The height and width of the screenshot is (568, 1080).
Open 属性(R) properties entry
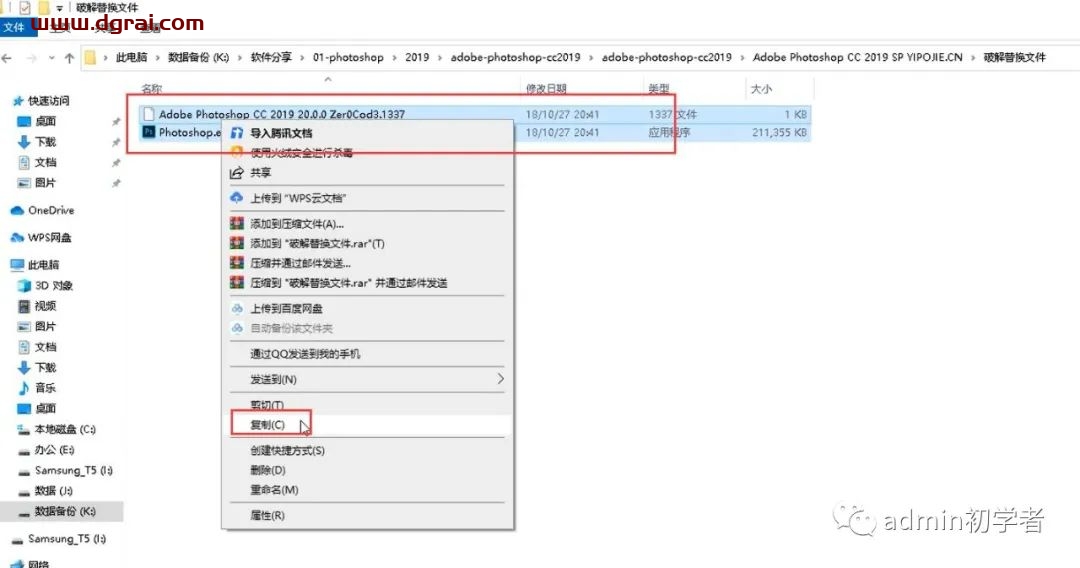[267, 515]
